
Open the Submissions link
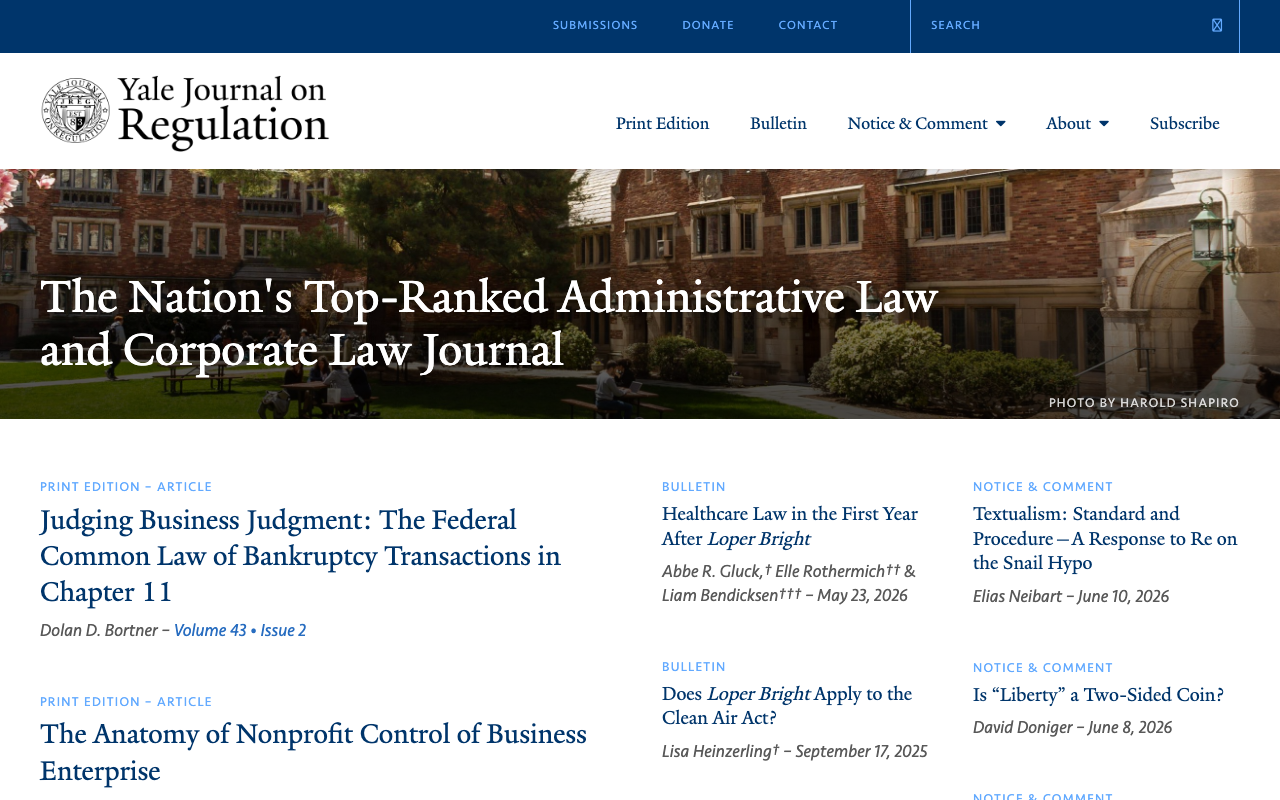[595, 25]
